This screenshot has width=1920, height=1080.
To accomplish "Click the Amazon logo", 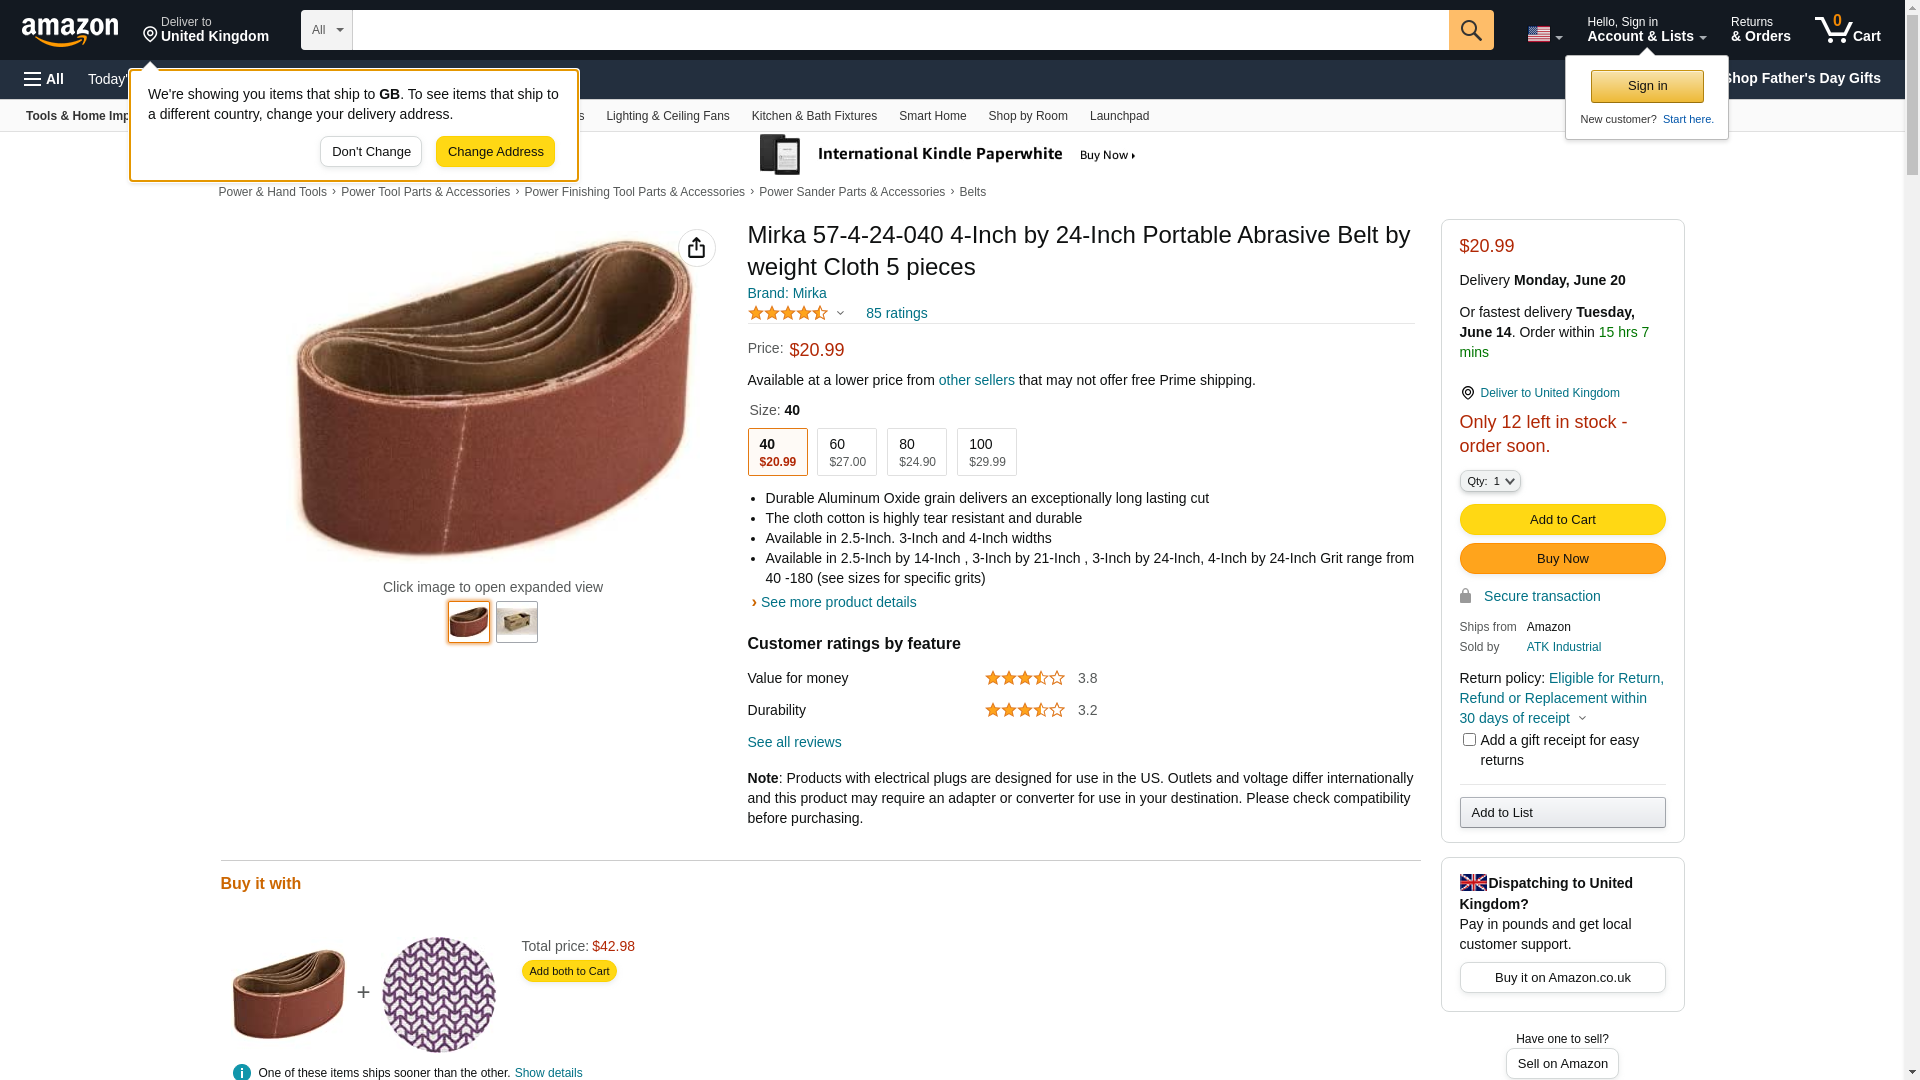I will (x=70, y=31).
